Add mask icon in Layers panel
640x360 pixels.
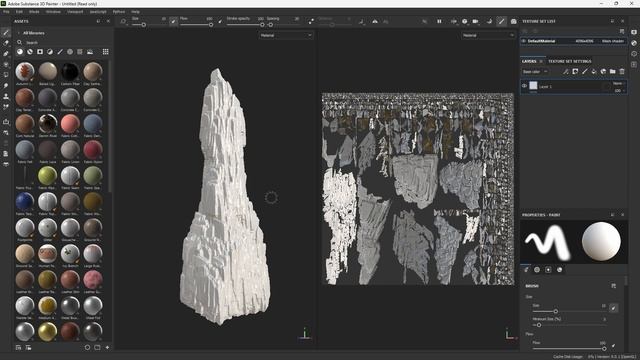tap(575, 71)
